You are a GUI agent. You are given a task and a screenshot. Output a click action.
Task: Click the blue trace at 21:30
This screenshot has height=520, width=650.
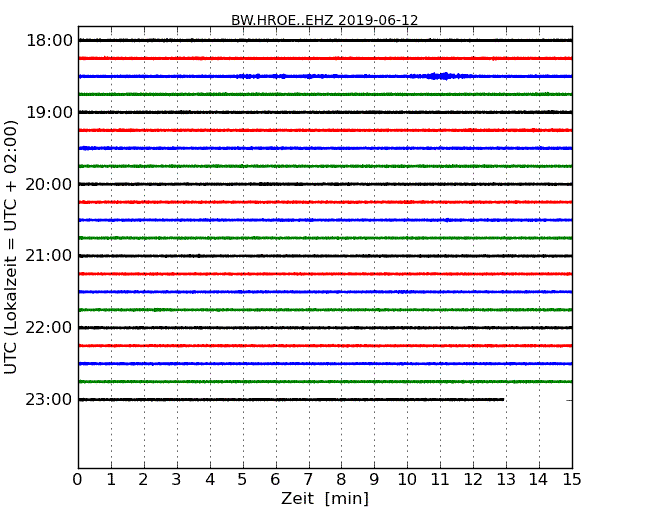[325, 292]
